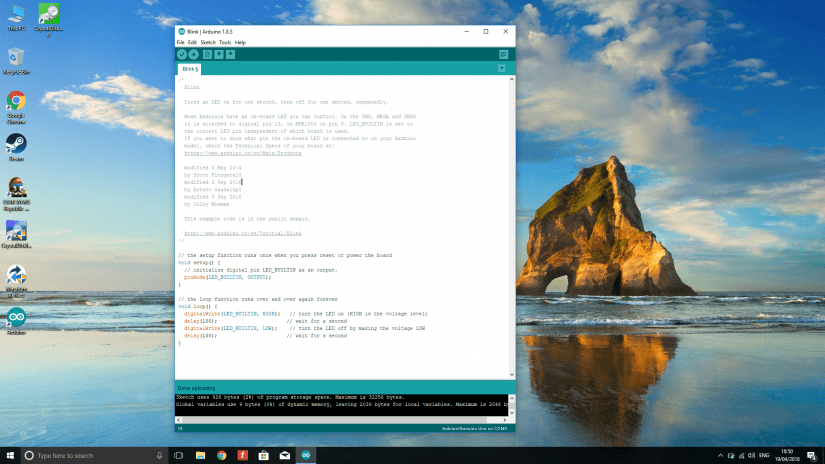Save the sketch with the down-arrow toolbar icon
The image size is (825, 464).
point(230,54)
